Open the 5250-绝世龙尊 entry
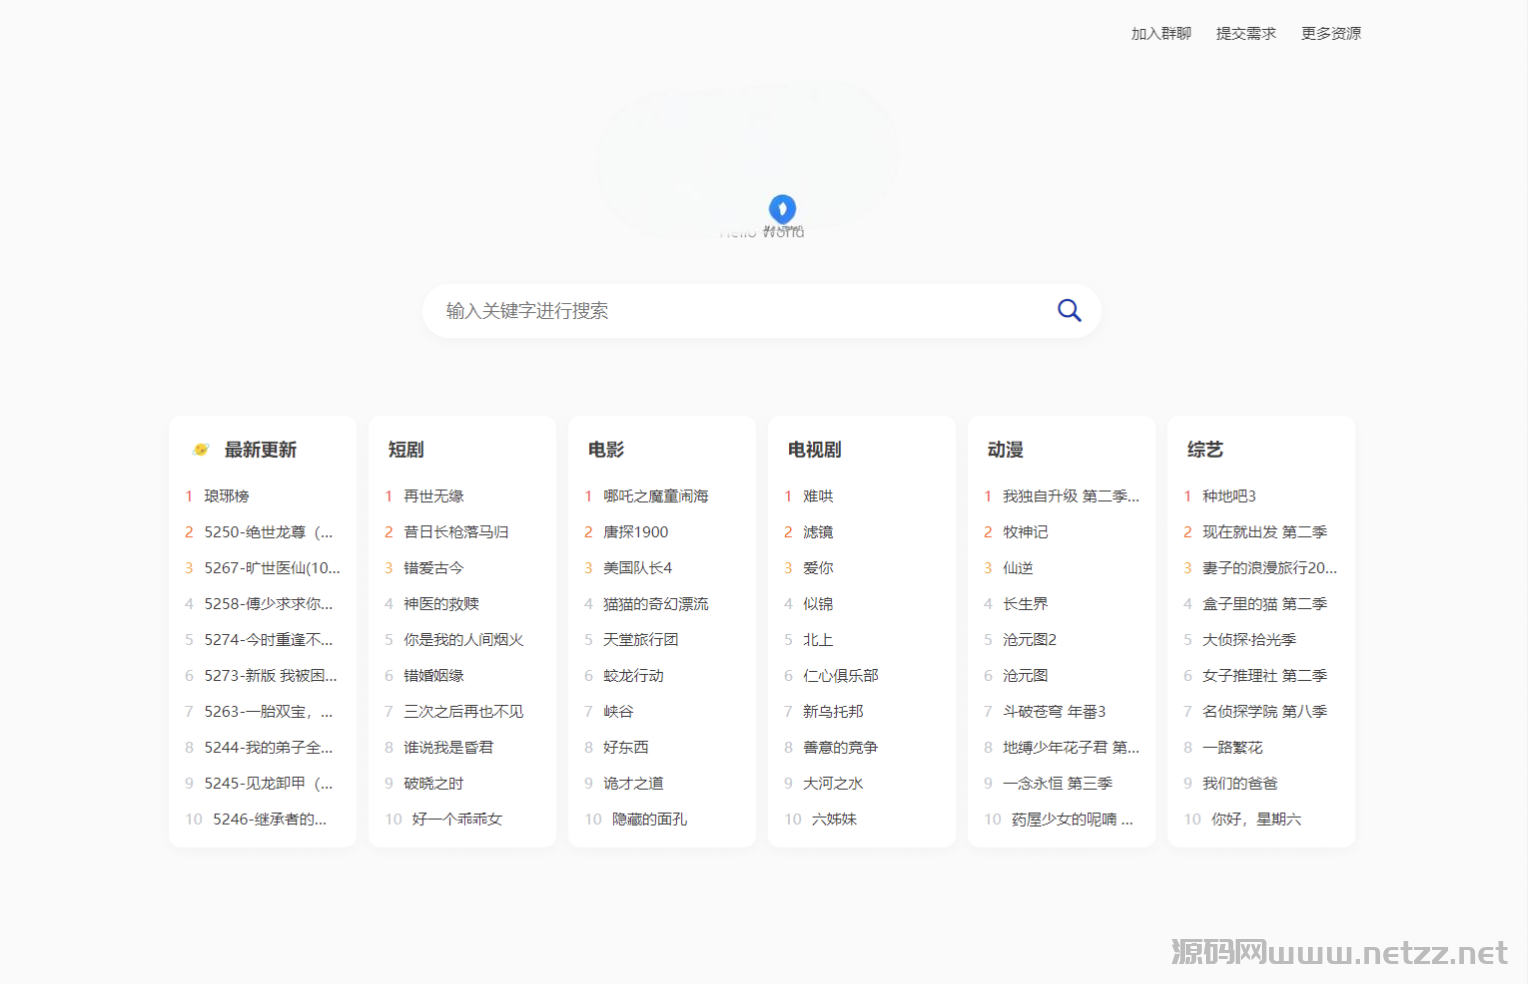 click(x=268, y=532)
